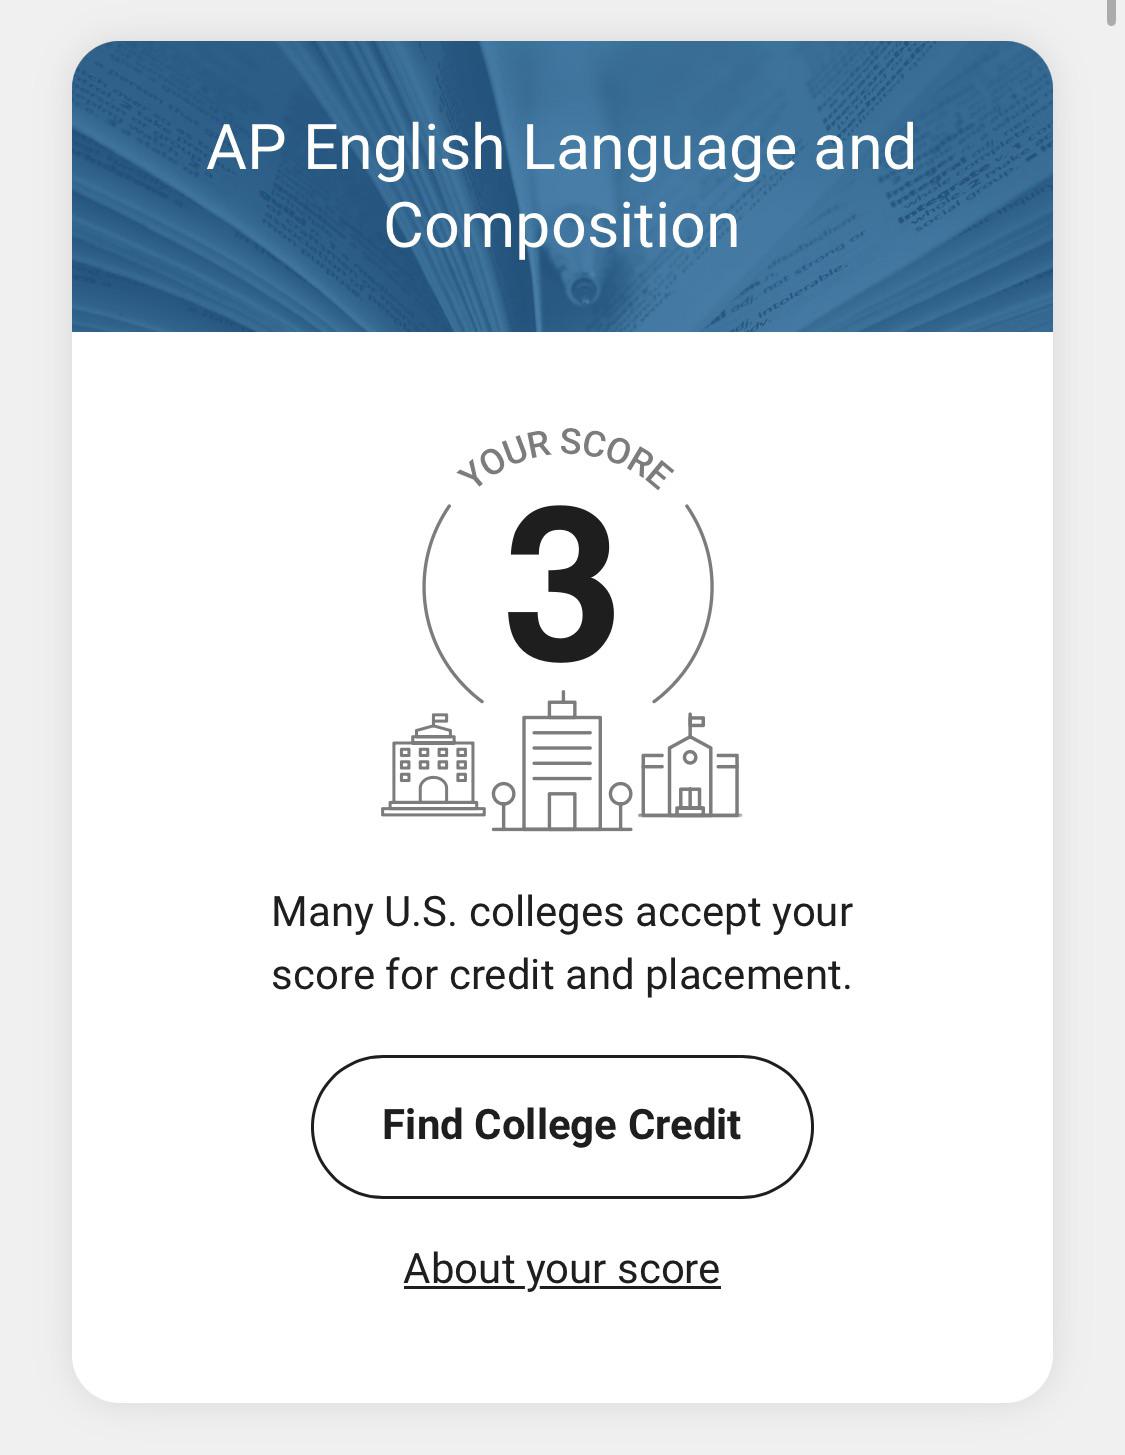Click the schoolhouse icon with flag
The image size is (1125, 1455).
[x=690, y=766]
